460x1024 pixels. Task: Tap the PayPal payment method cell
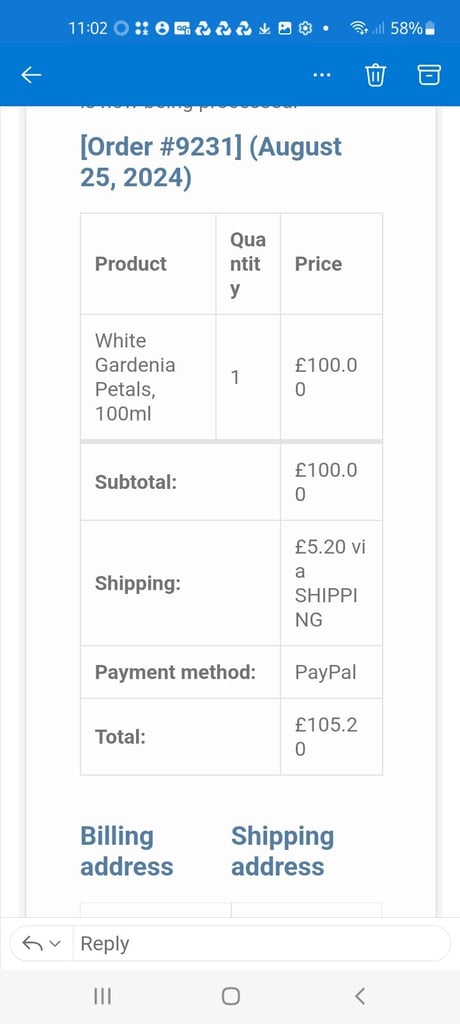pos(331,672)
